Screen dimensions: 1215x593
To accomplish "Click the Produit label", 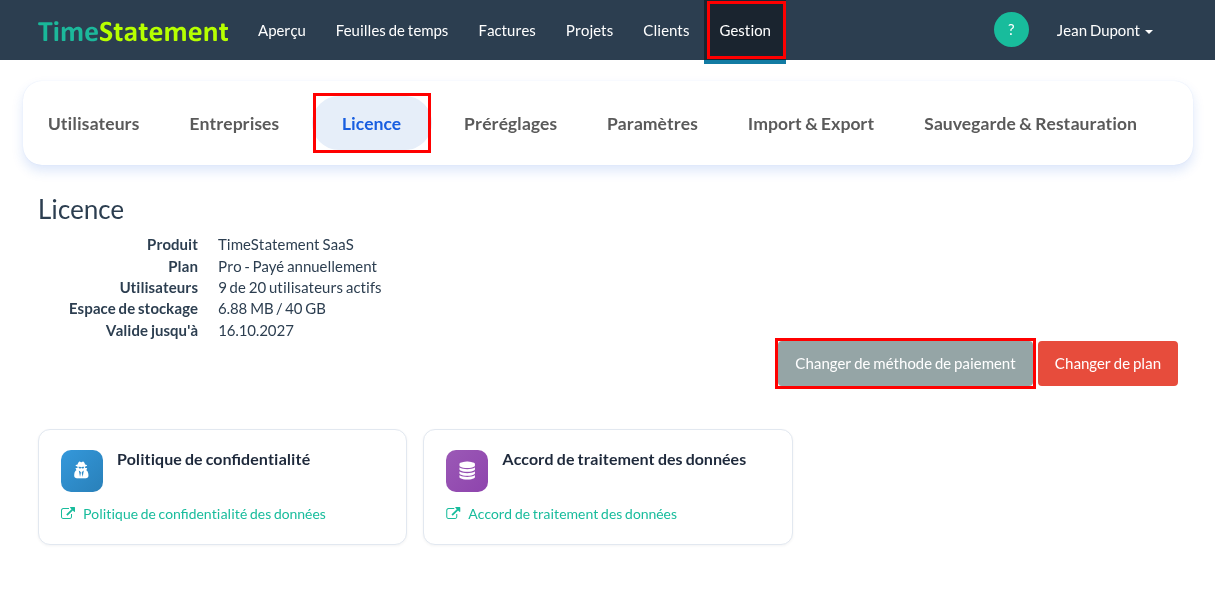I will pyautogui.click(x=172, y=245).
